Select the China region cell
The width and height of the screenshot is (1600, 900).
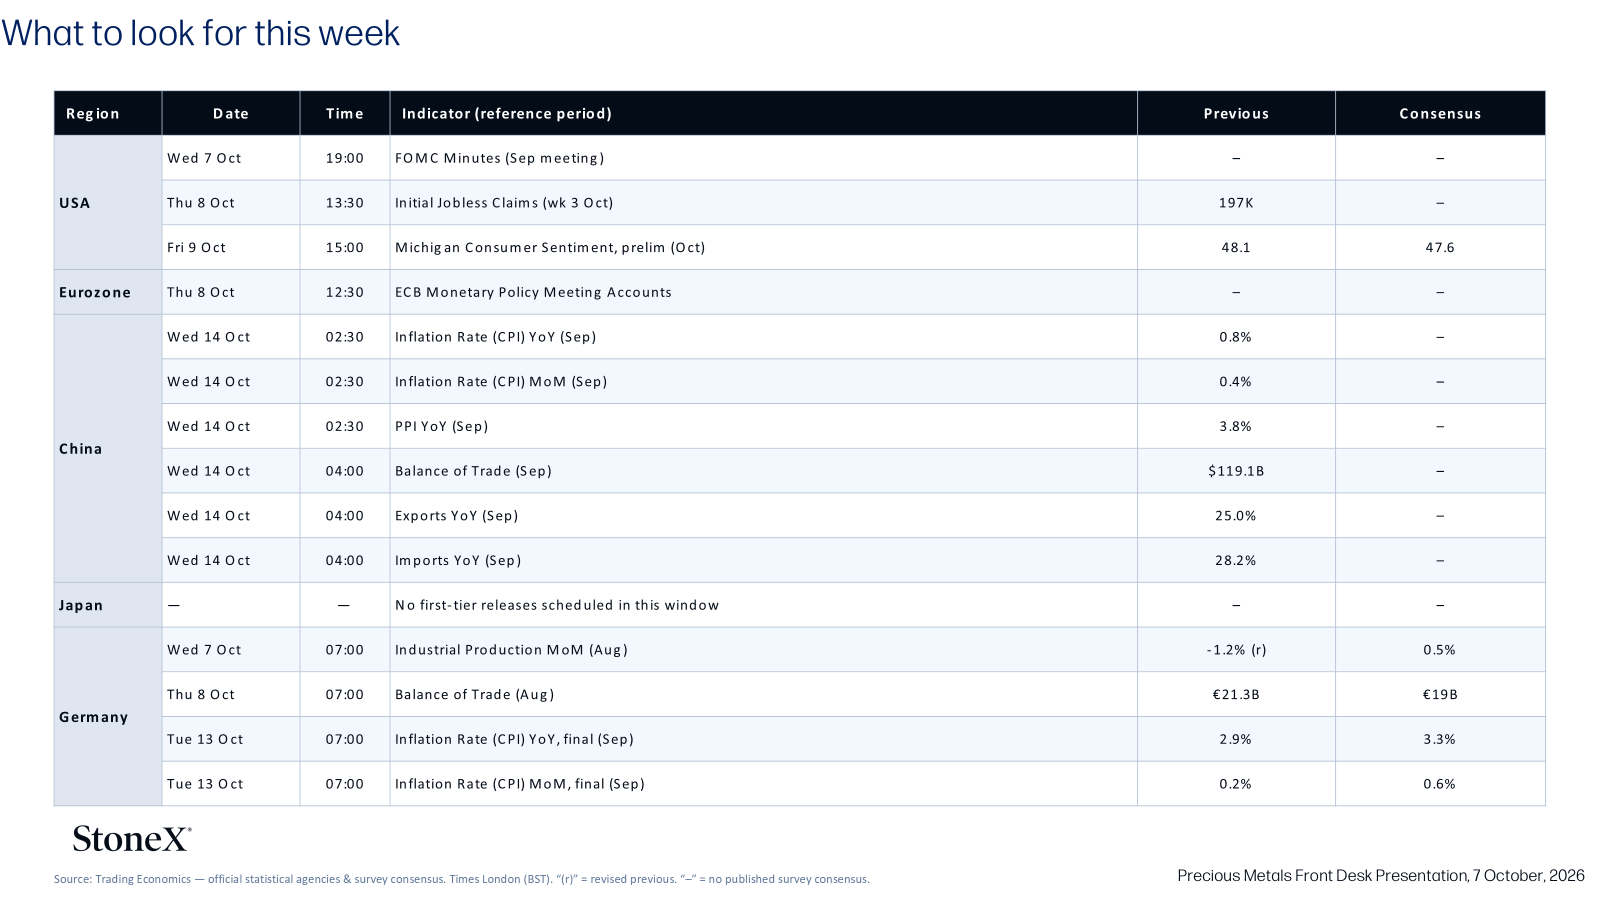pyautogui.click(x=108, y=449)
